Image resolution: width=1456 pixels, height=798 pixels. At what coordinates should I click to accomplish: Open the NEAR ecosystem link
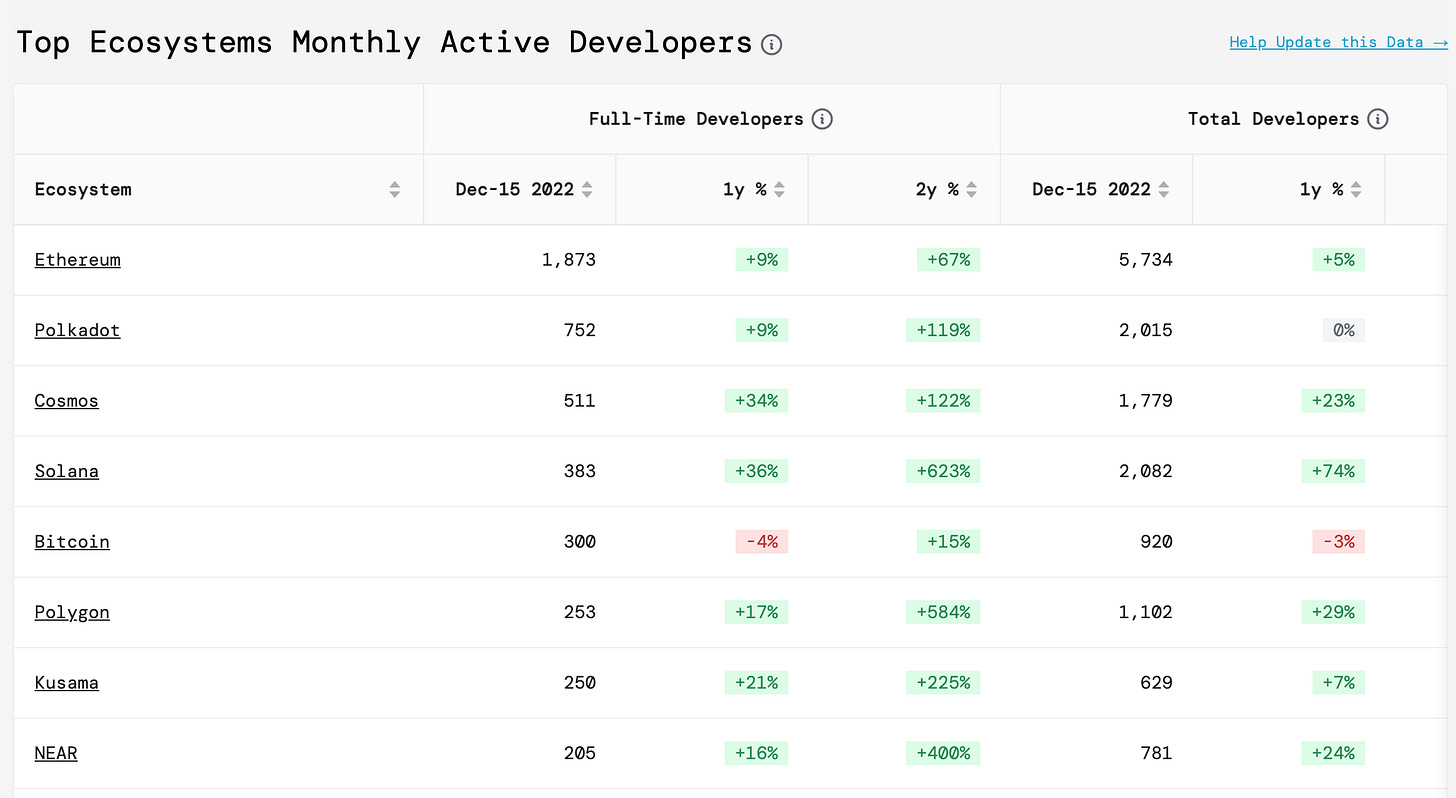coord(56,753)
